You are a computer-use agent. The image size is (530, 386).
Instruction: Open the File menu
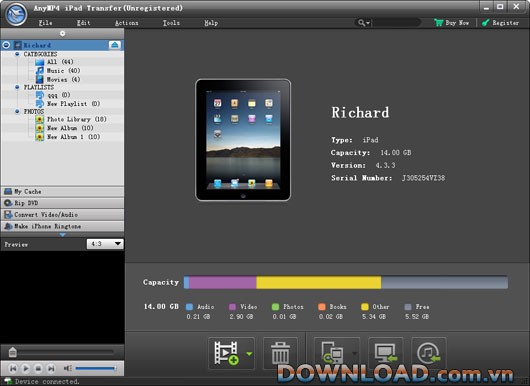[45, 23]
